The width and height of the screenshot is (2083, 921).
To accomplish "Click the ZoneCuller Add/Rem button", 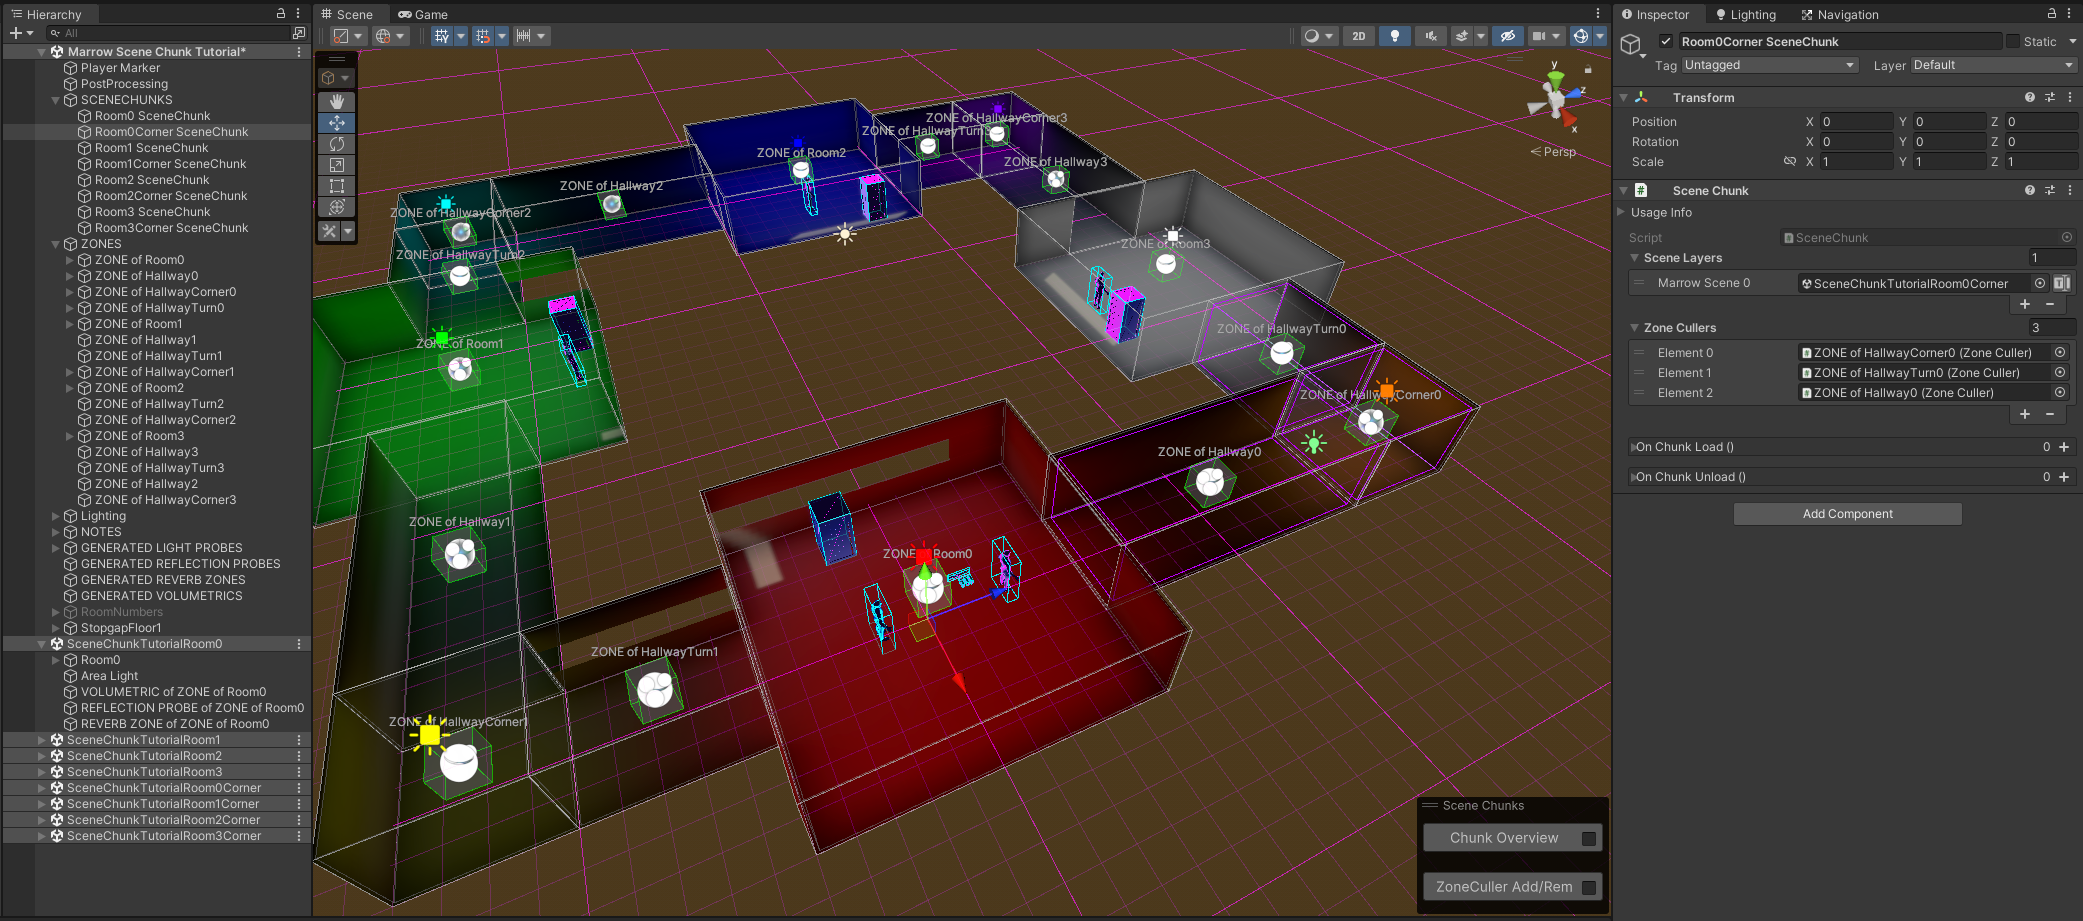I will click(x=1504, y=887).
